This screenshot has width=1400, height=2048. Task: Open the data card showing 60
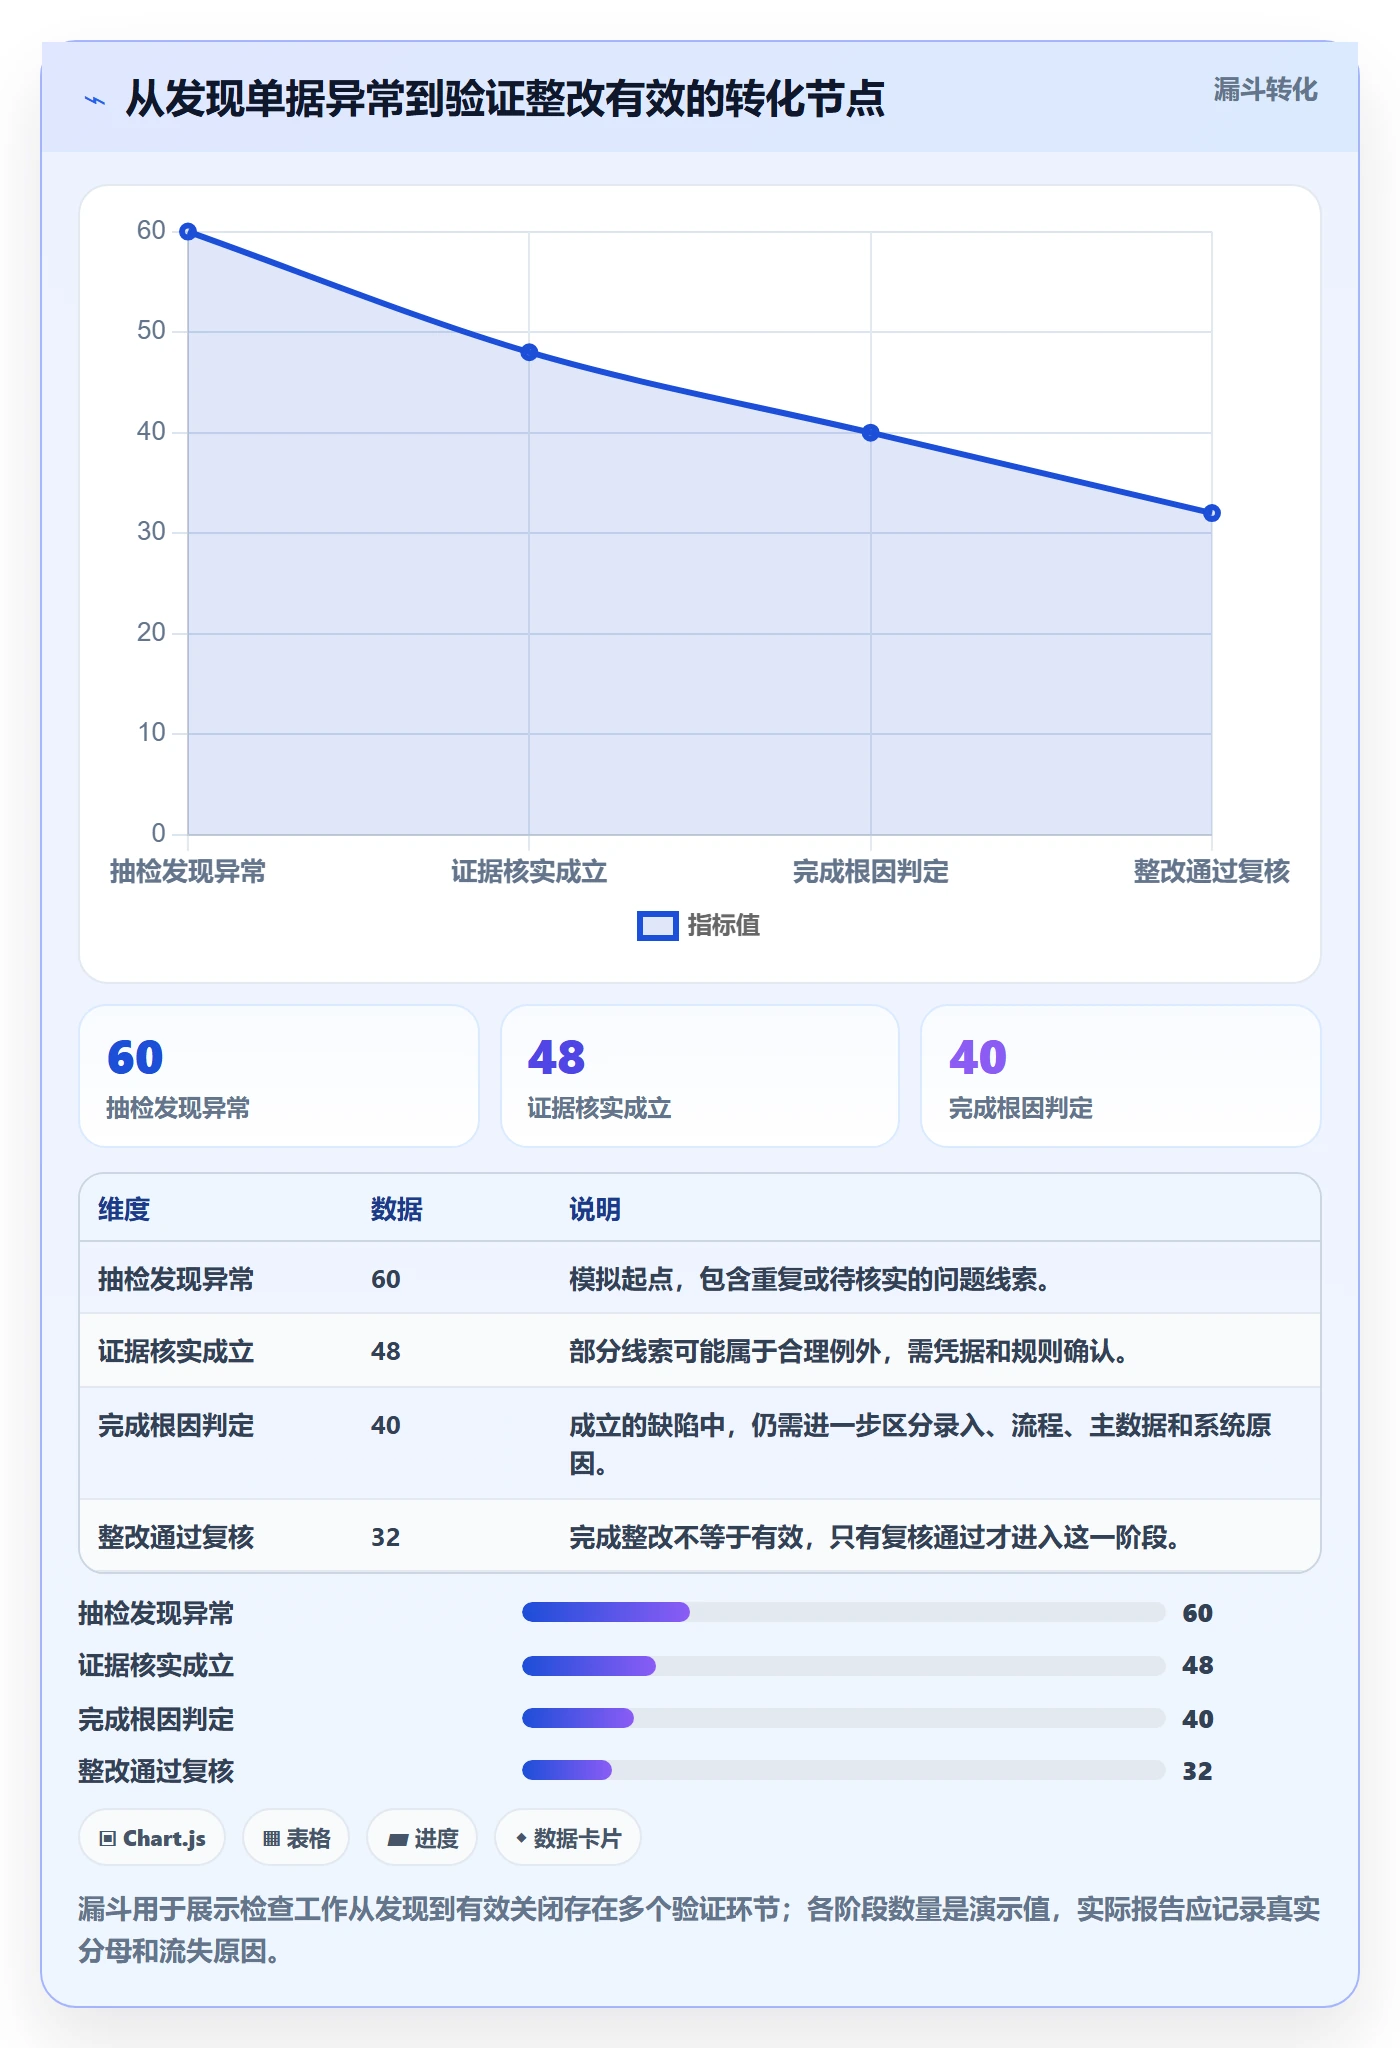(x=279, y=1076)
